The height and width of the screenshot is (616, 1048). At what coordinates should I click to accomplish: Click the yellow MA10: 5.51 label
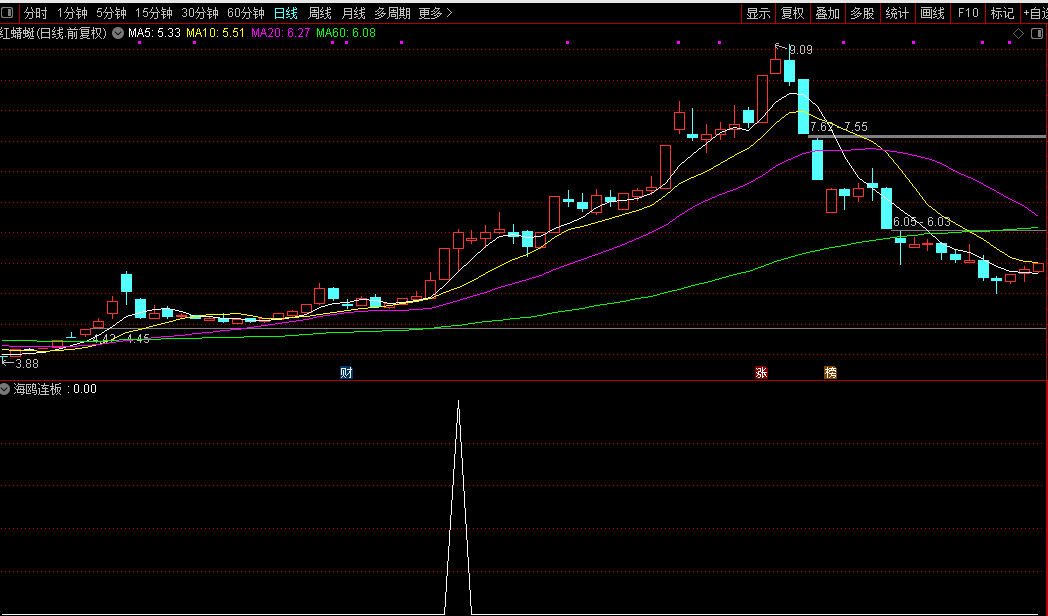(215, 33)
